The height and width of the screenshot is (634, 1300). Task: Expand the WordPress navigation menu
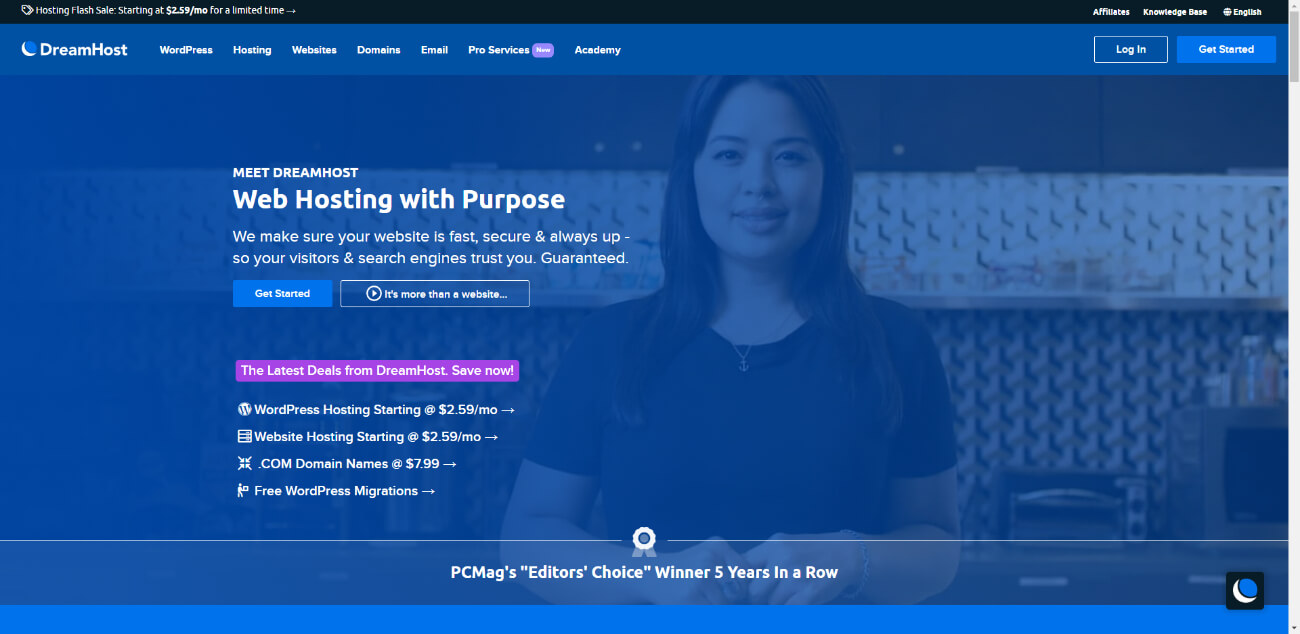[x=186, y=50]
